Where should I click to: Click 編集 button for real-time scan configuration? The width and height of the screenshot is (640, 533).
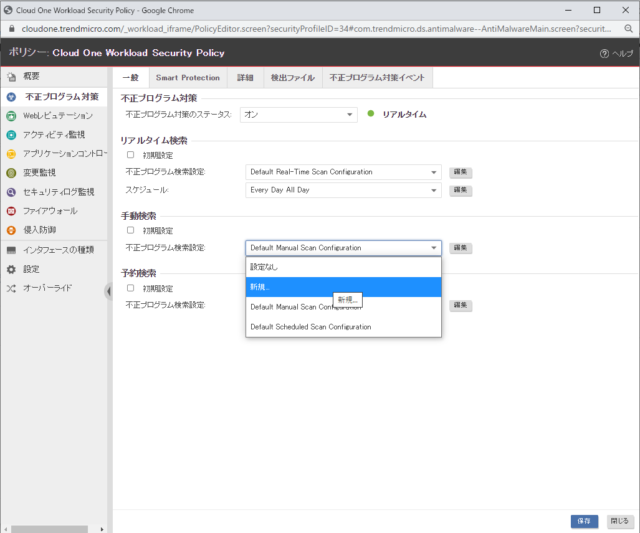(460, 172)
